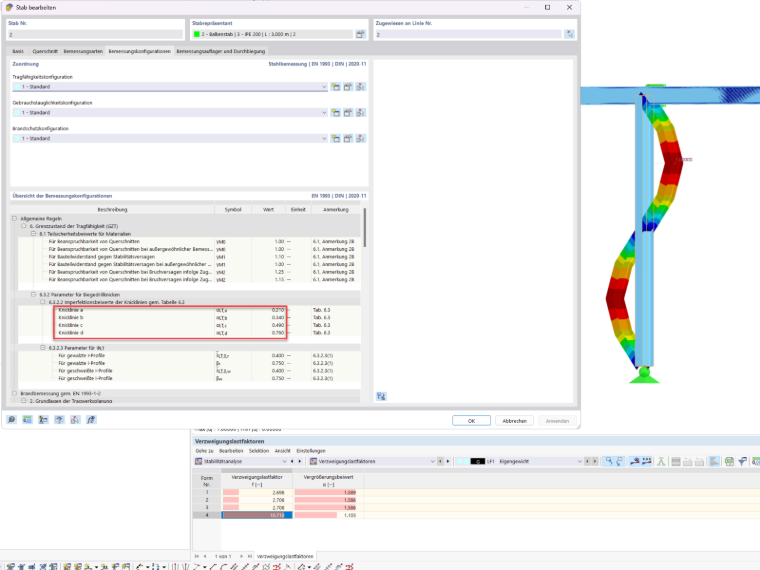760x570 pixels.
Task: Click the configuration overview vertical scrollbar
Action: pos(364,228)
